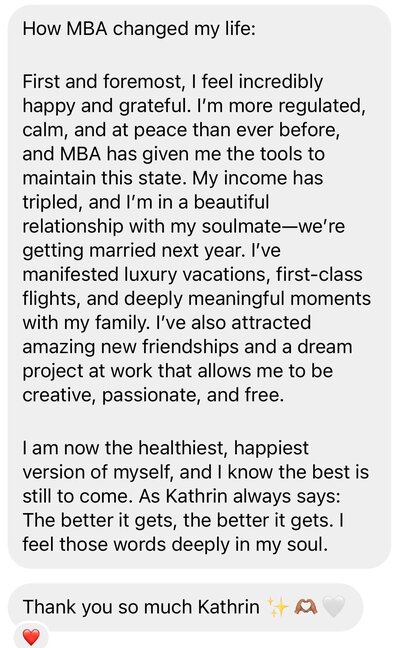
Task: Click the line 'flights, and deeply meaningful moments'
Action: click(196, 299)
